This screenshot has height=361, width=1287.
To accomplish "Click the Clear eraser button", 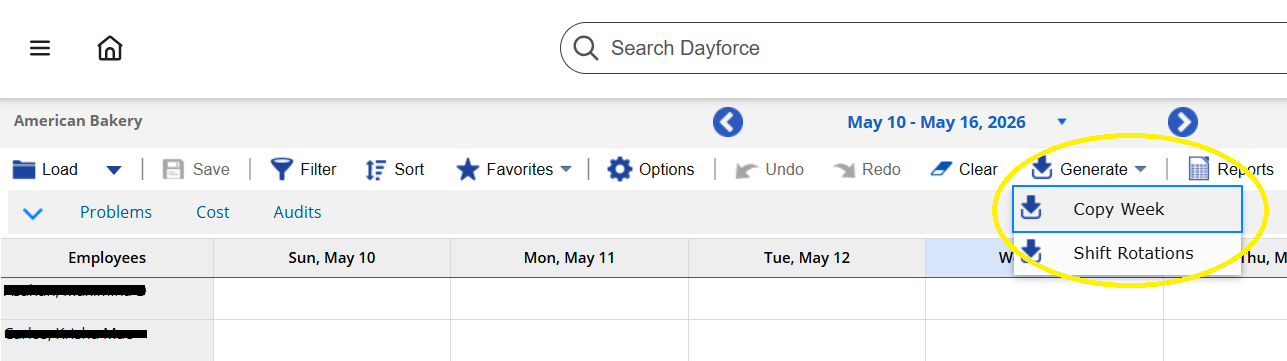I will click(x=963, y=170).
